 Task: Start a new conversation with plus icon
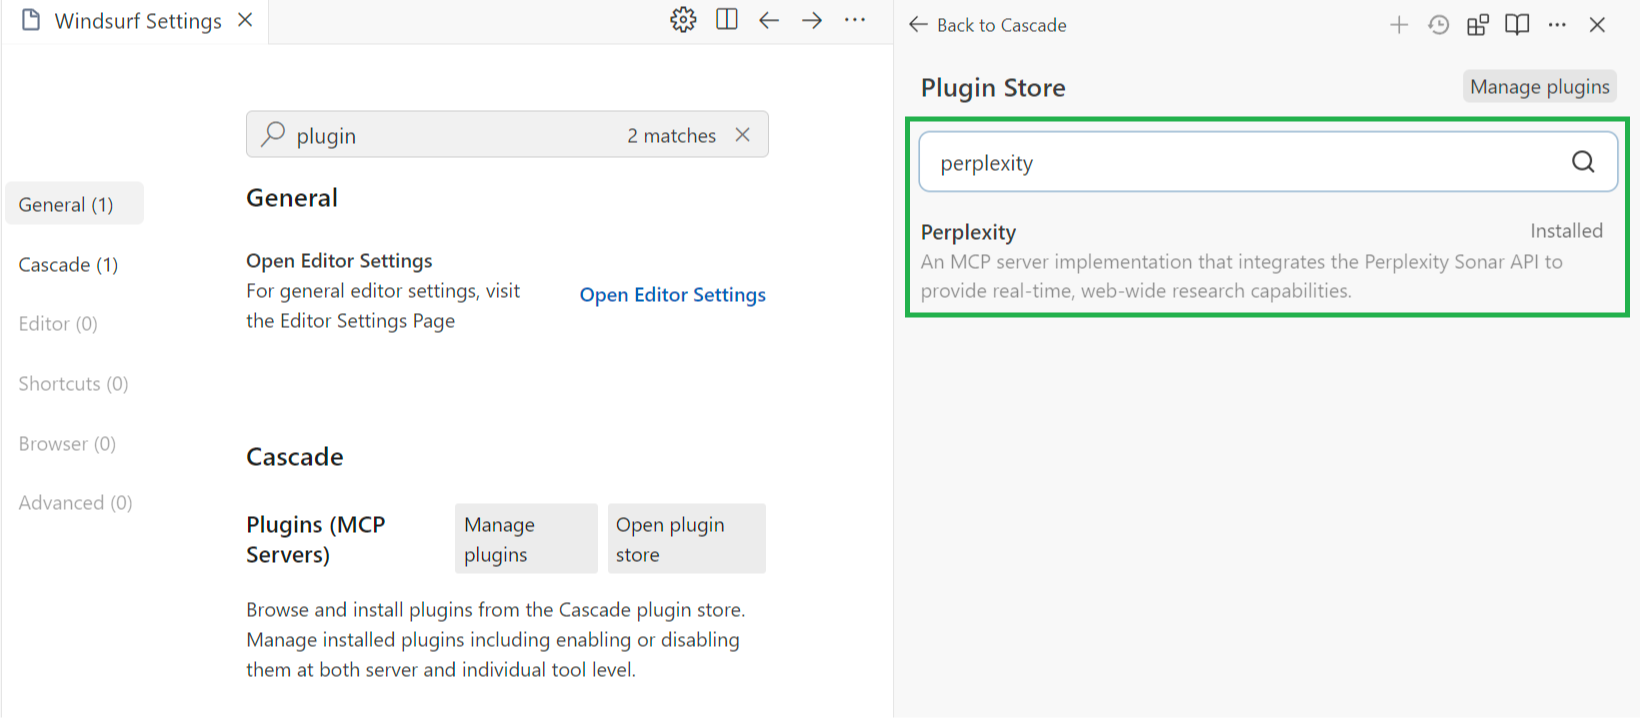click(1399, 25)
